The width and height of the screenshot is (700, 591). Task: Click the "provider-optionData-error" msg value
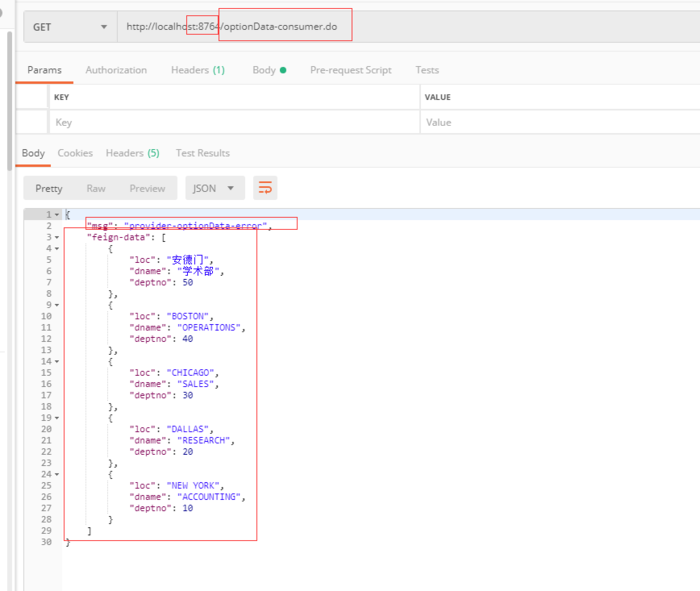(x=196, y=226)
